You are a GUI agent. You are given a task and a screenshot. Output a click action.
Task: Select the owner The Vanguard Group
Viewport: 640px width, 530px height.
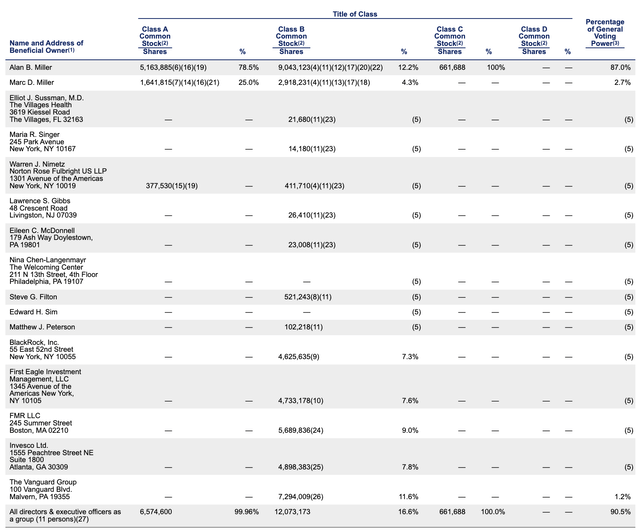(43, 482)
